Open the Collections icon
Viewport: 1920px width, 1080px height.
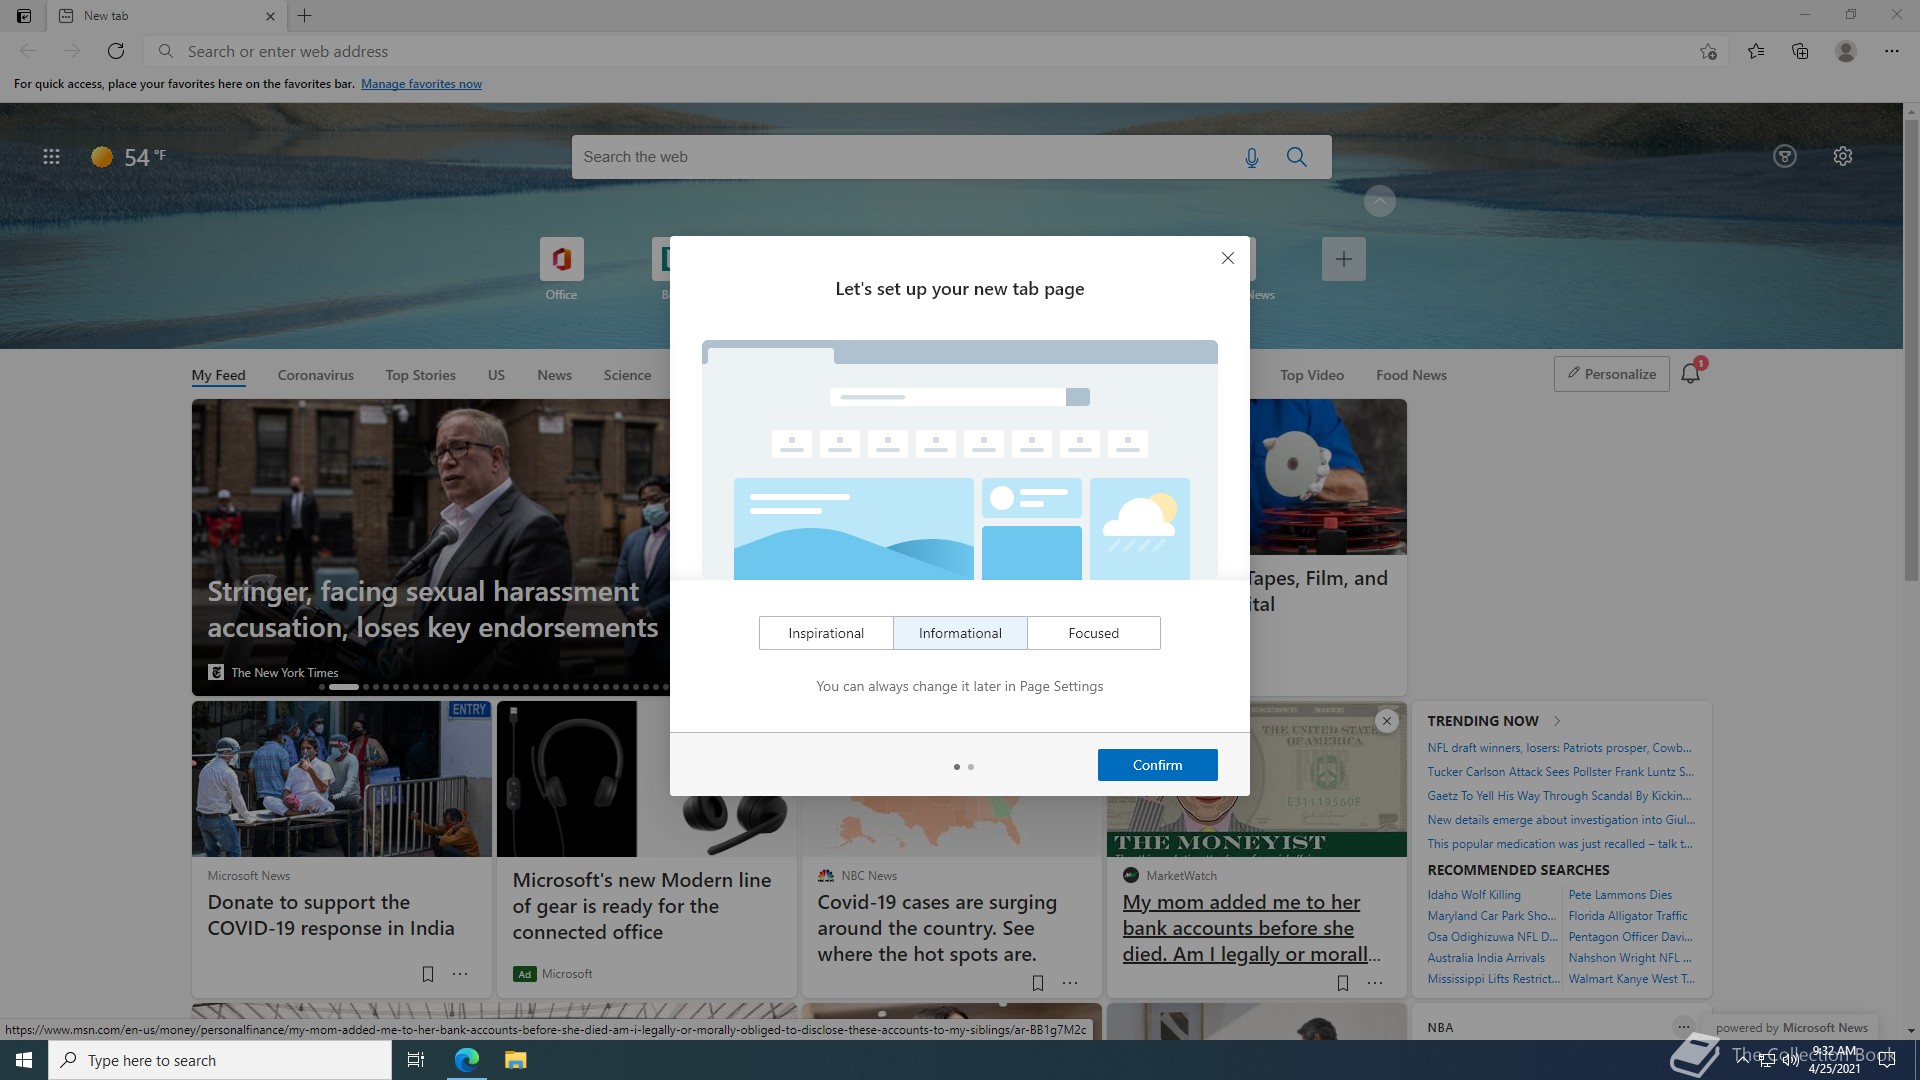click(1800, 51)
